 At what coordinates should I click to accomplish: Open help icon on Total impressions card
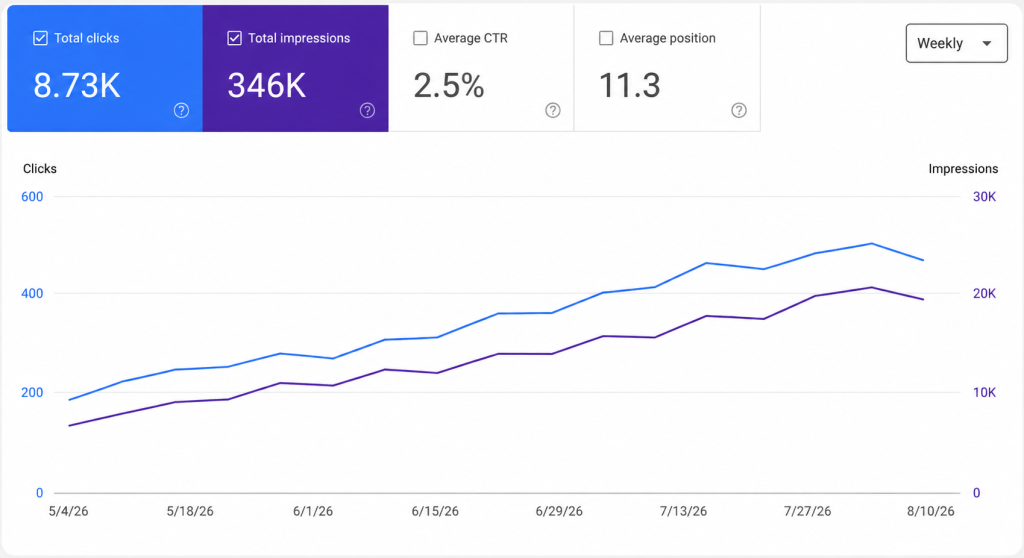368,110
